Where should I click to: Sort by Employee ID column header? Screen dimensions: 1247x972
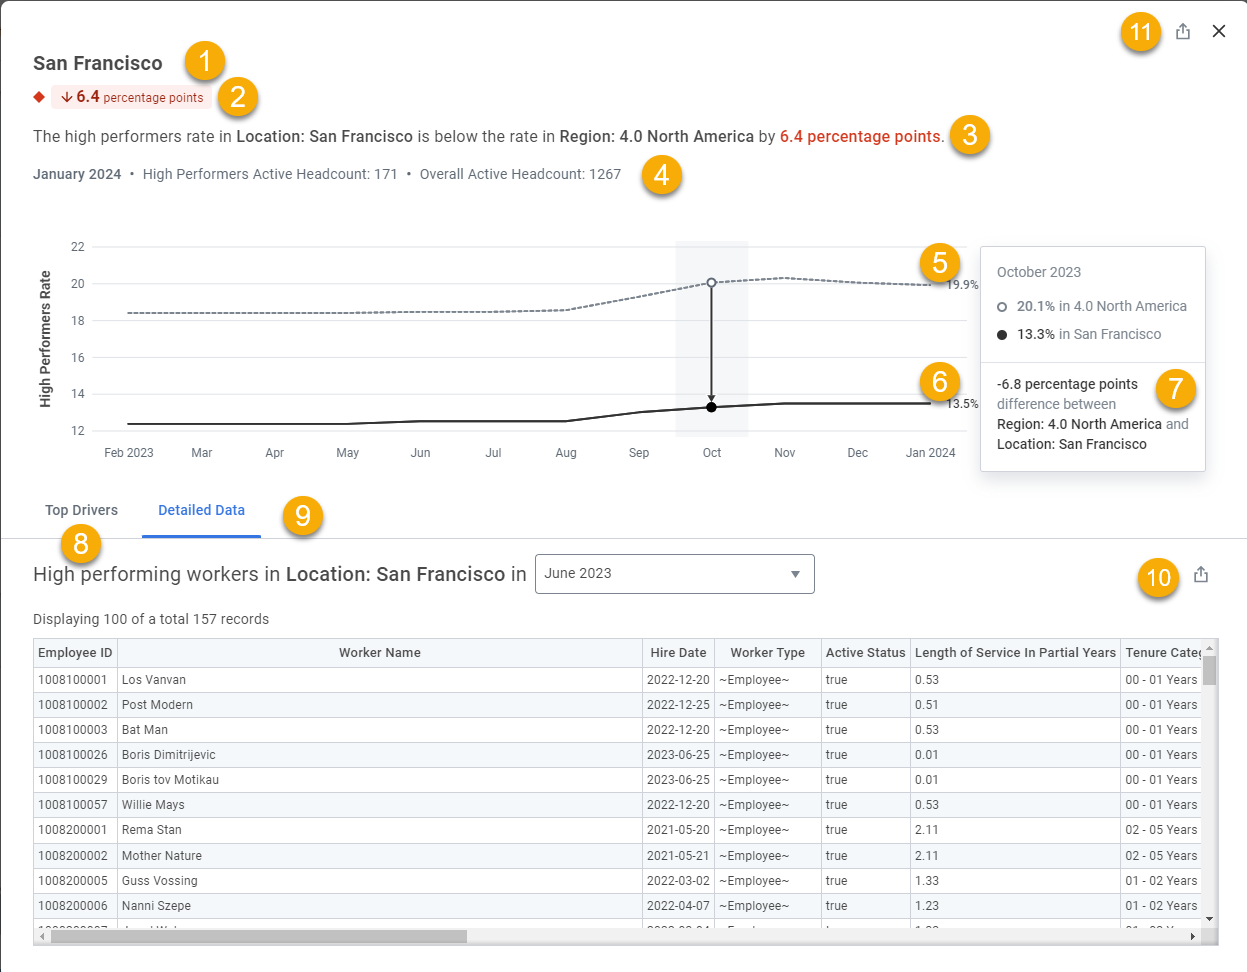(75, 653)
